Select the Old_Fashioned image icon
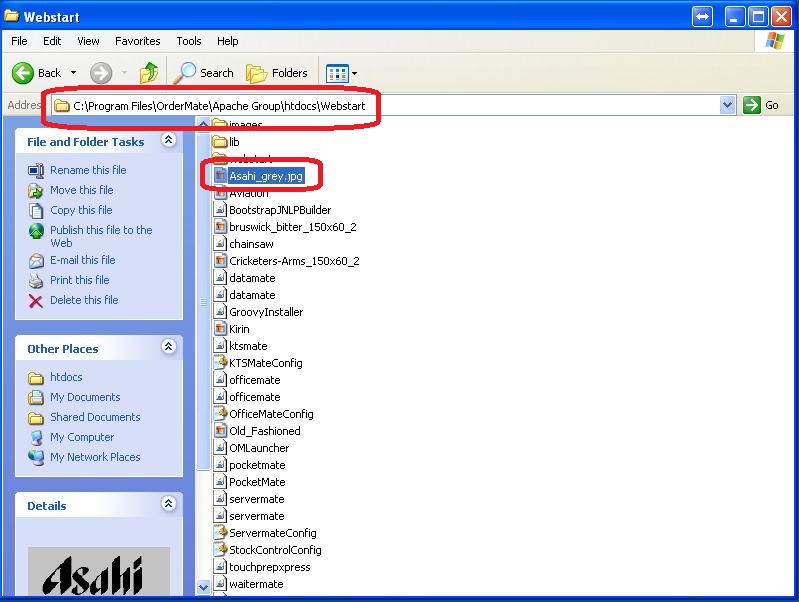Screen dimensions: 799x602 click(220, 430)
